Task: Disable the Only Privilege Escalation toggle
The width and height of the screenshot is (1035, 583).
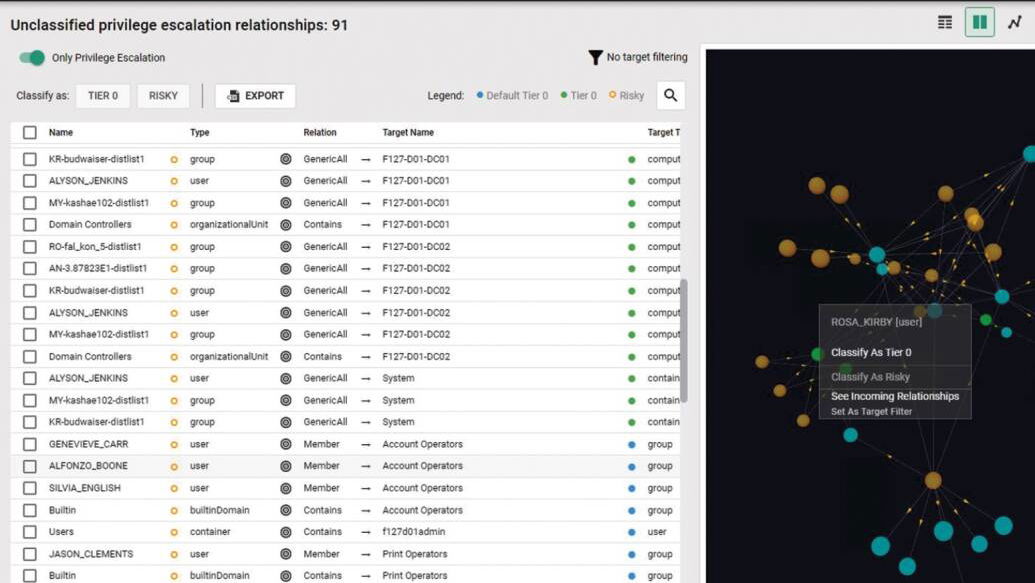Action: coord(32,58)
